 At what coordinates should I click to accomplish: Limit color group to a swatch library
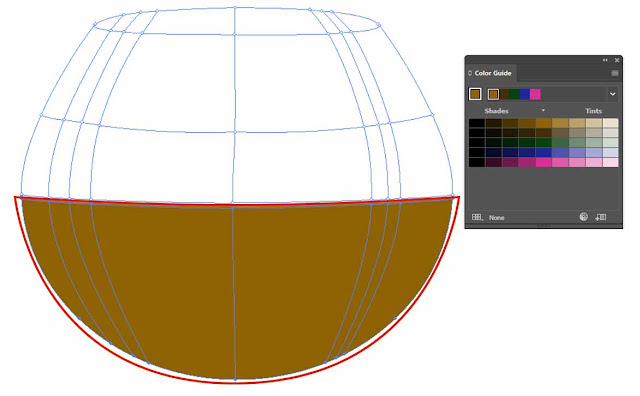[477, 217]
